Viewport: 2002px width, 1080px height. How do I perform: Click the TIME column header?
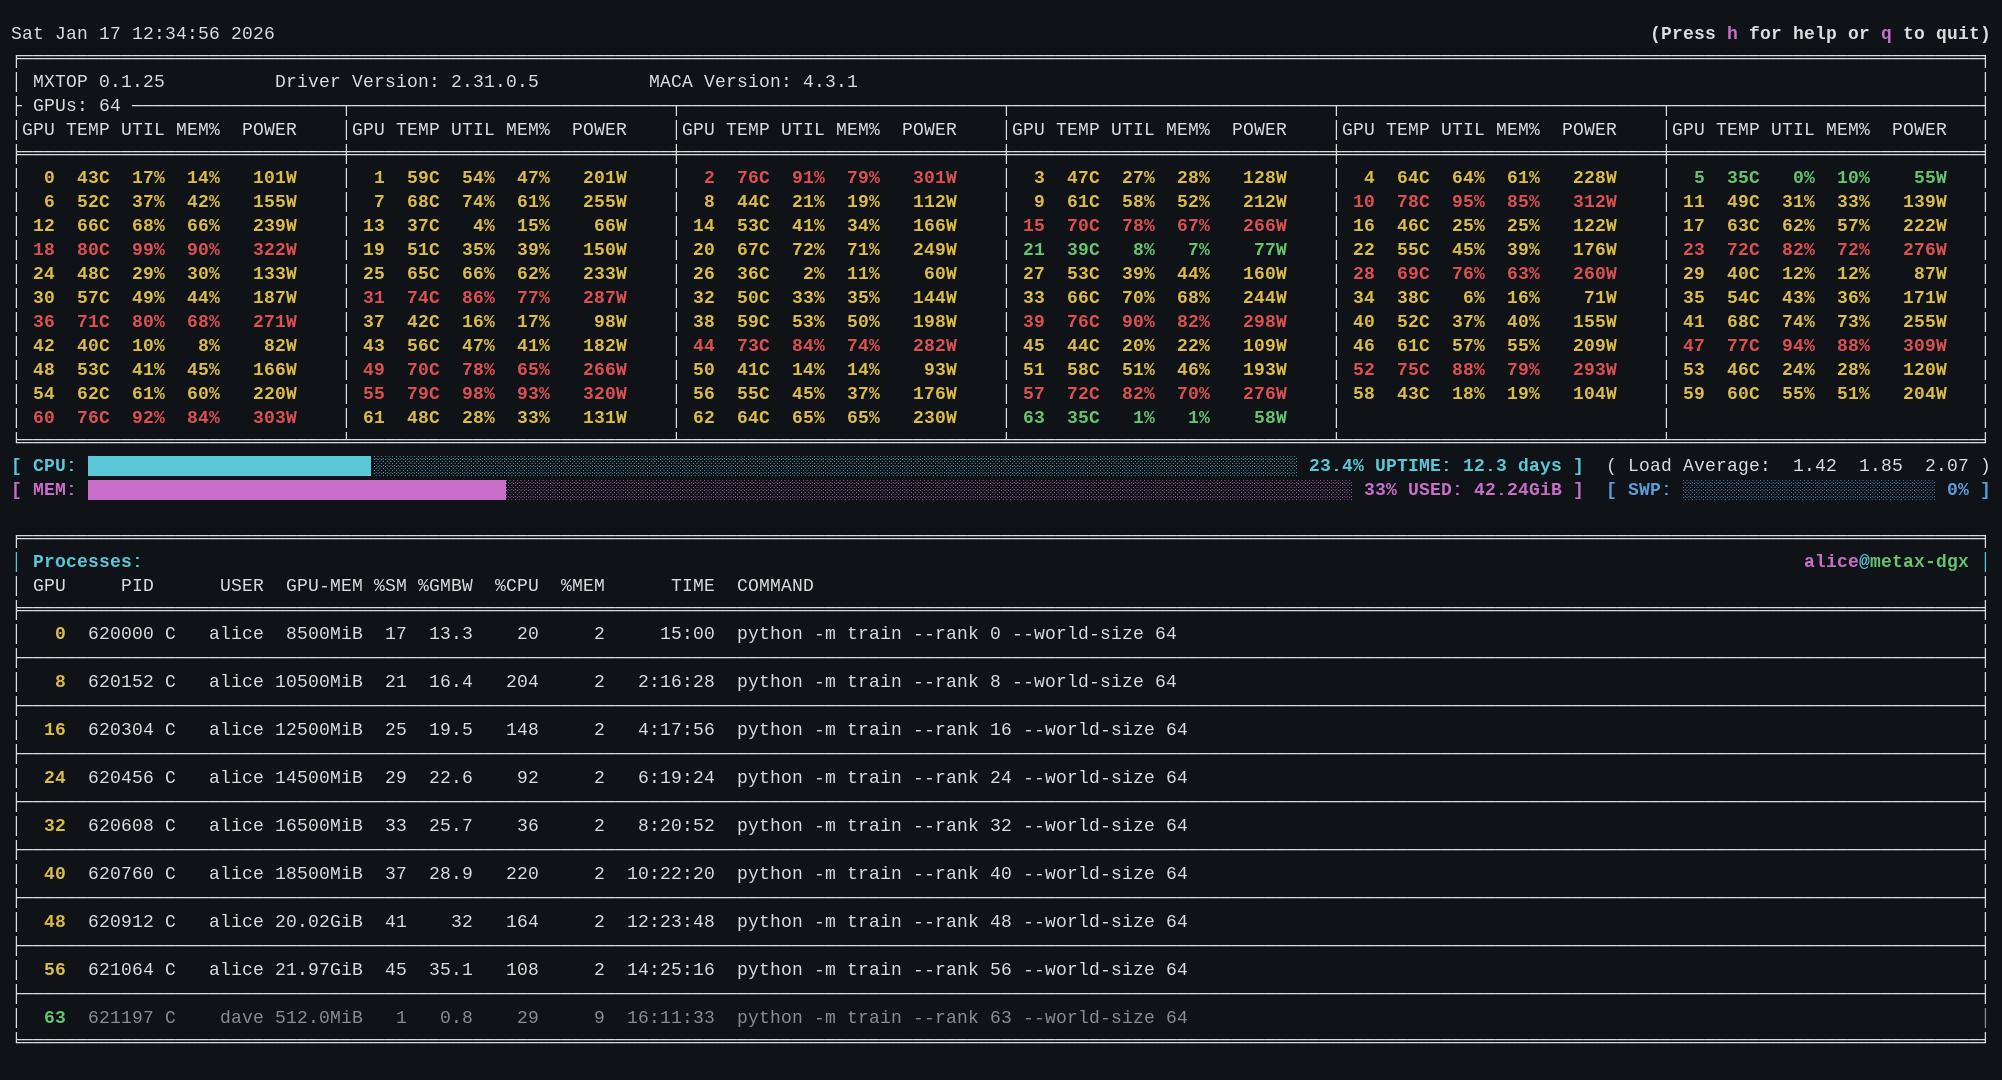coord(693,586)
